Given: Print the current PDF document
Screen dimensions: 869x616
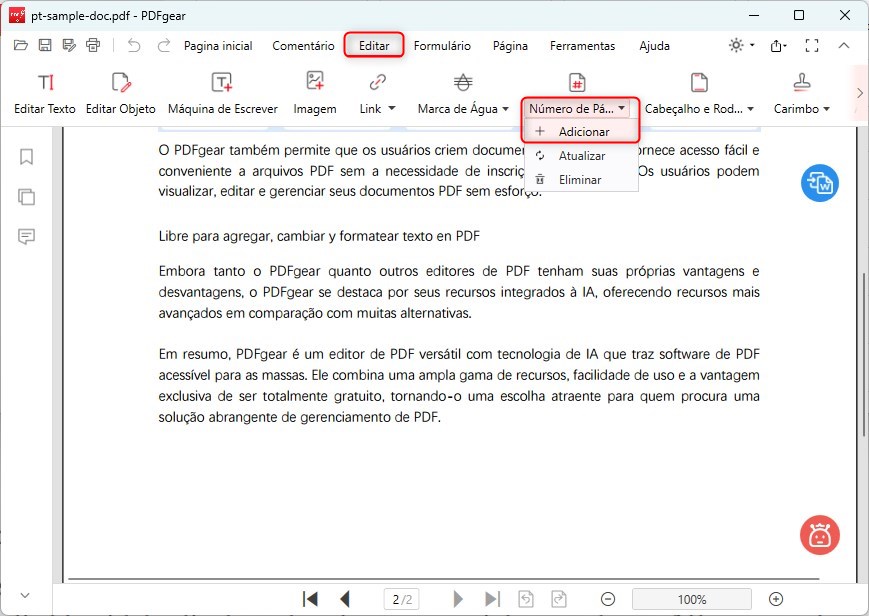Looking at the screenshot, I should click(x=93, y=45).
